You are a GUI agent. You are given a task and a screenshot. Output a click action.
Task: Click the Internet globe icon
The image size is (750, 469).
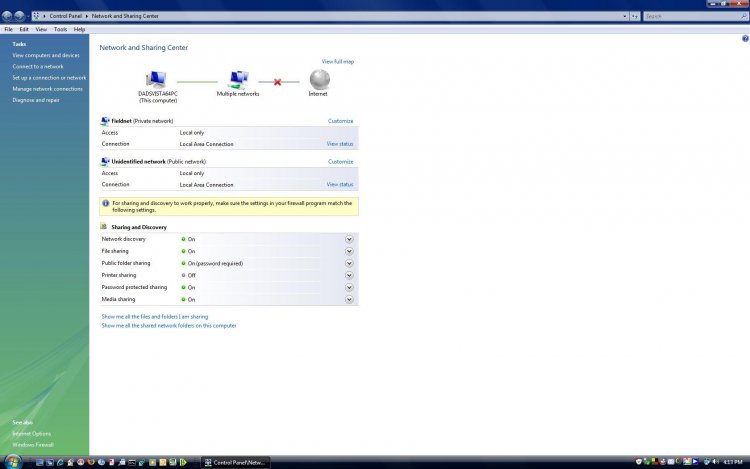pos(318,79)
